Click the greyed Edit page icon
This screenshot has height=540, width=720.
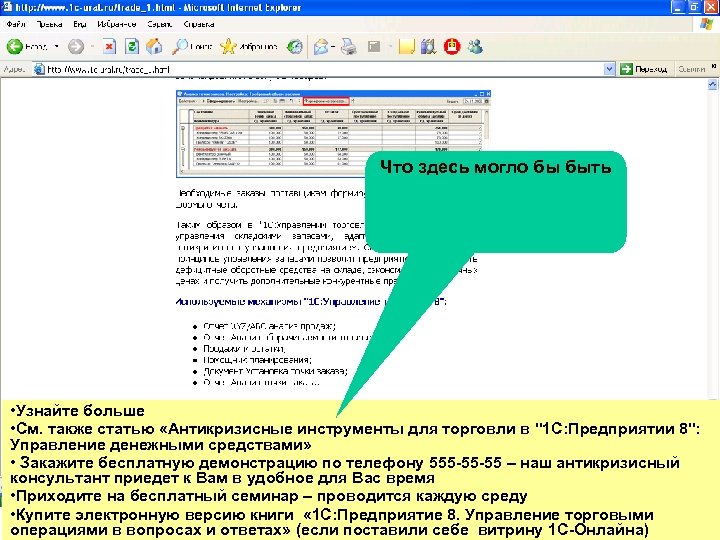pos(374,46)
